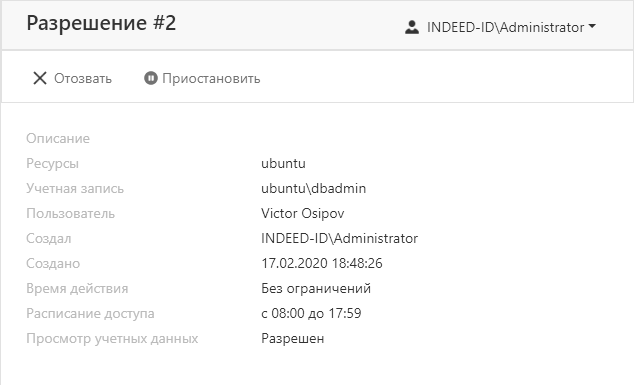
Task: Click the Учетная запись field label
Action: (75, 189)
